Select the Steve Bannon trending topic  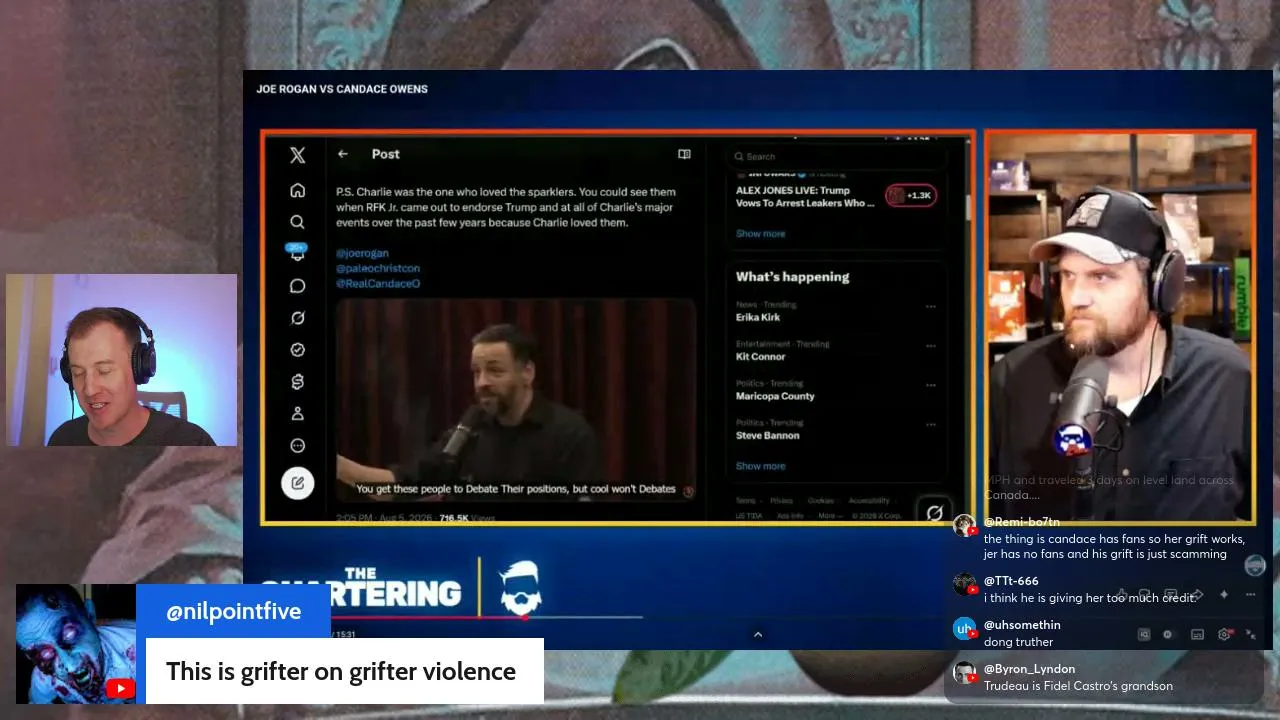(768, 435)
